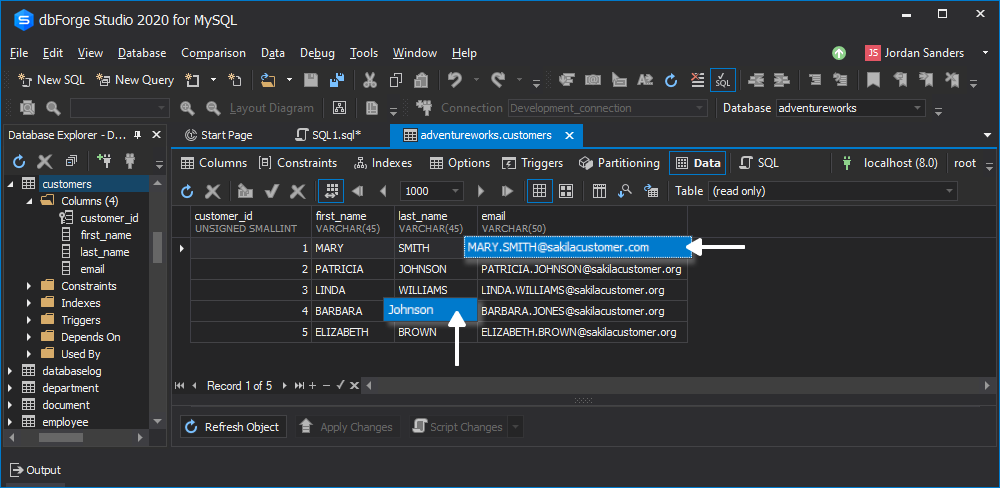Screen dimensions: 1000x488
Task: Click the New Query toolbar button
Action: (x=135, y=80)
